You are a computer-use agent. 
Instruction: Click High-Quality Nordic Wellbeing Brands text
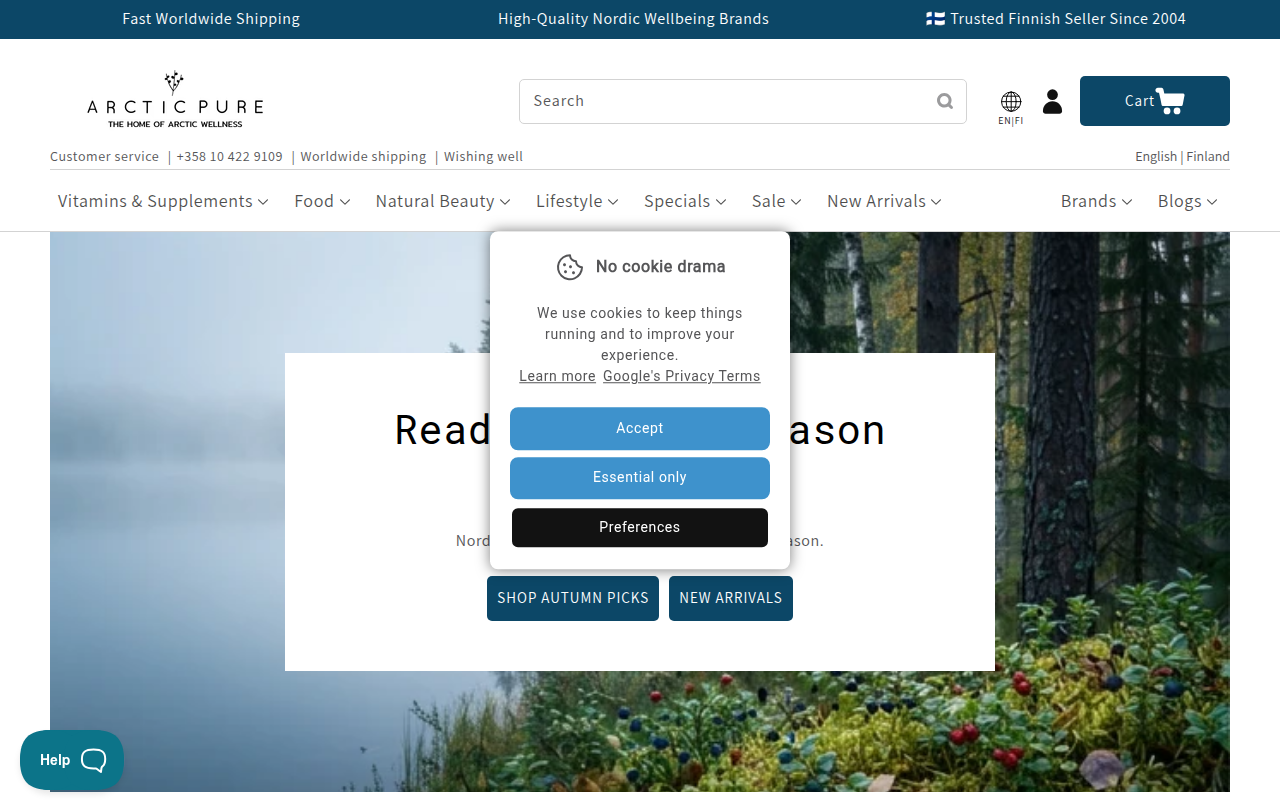pos(633,19)
